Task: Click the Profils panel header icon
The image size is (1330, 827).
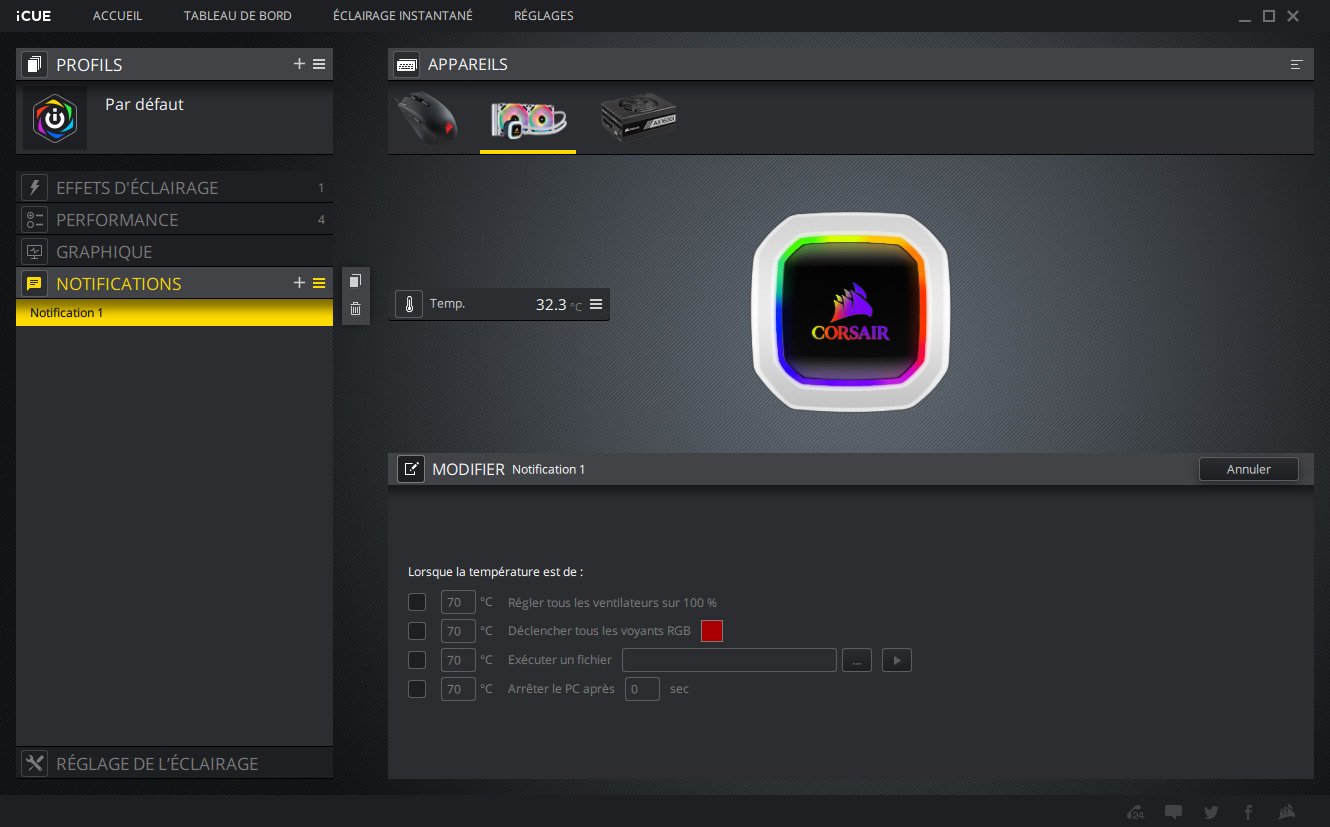Action: tap(35, 65)
